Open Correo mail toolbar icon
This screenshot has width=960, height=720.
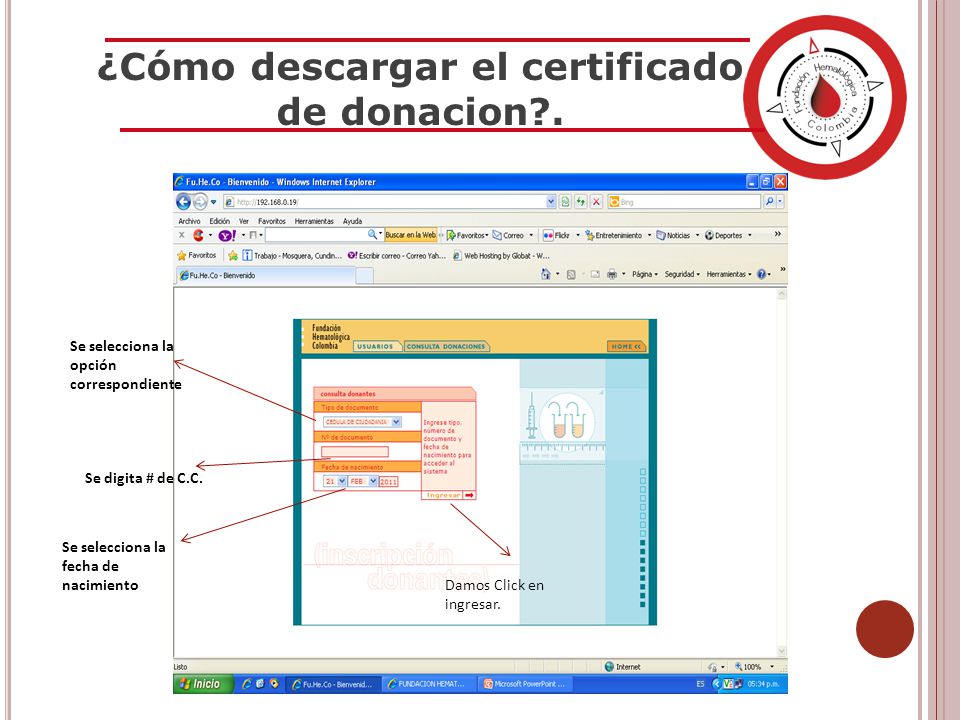click(x=508, y=235)
